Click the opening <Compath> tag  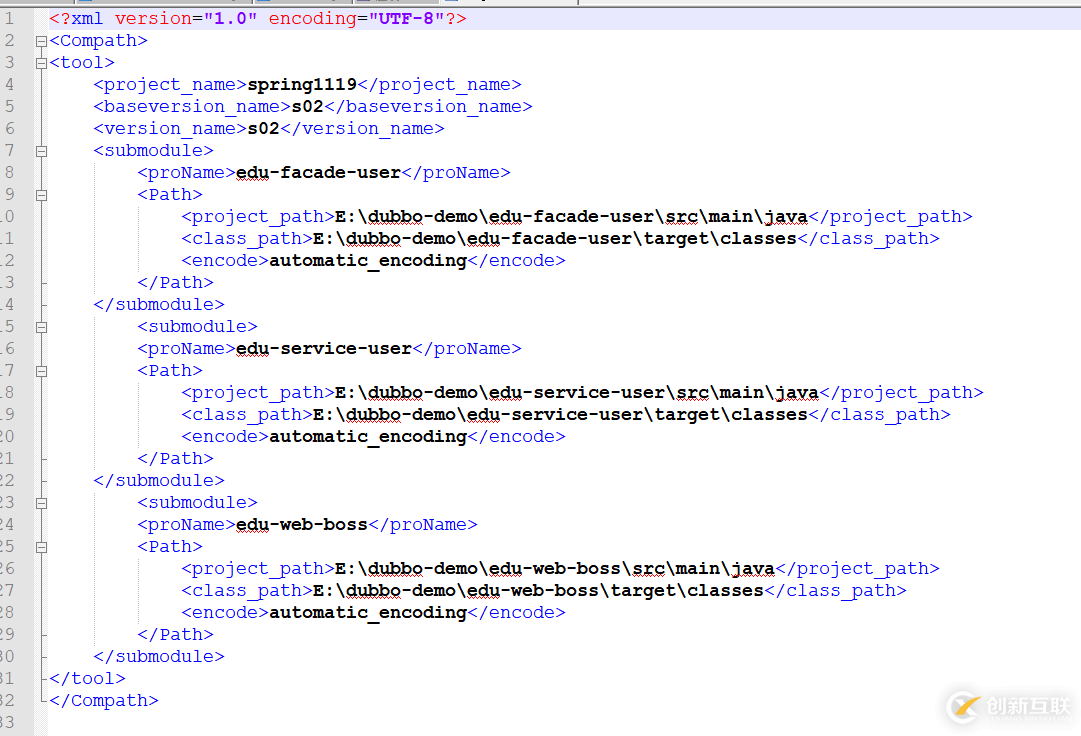[99, 41]
